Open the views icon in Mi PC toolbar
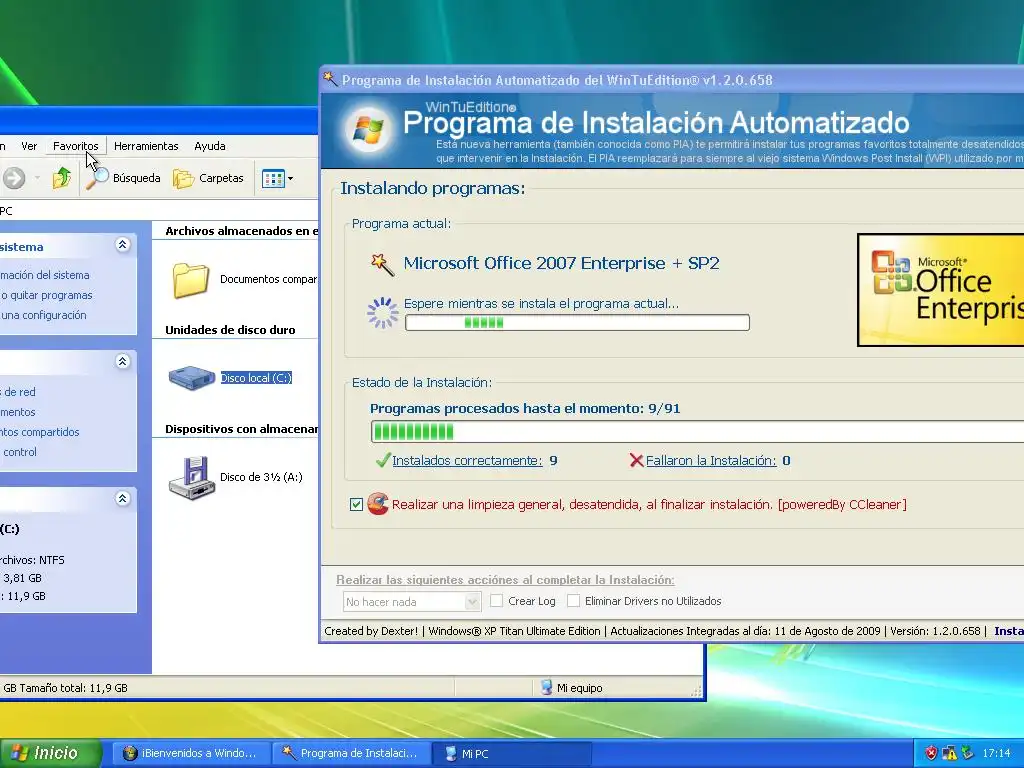The width and height of the screenshot is (1024, 768). click(x=273, y=178)
